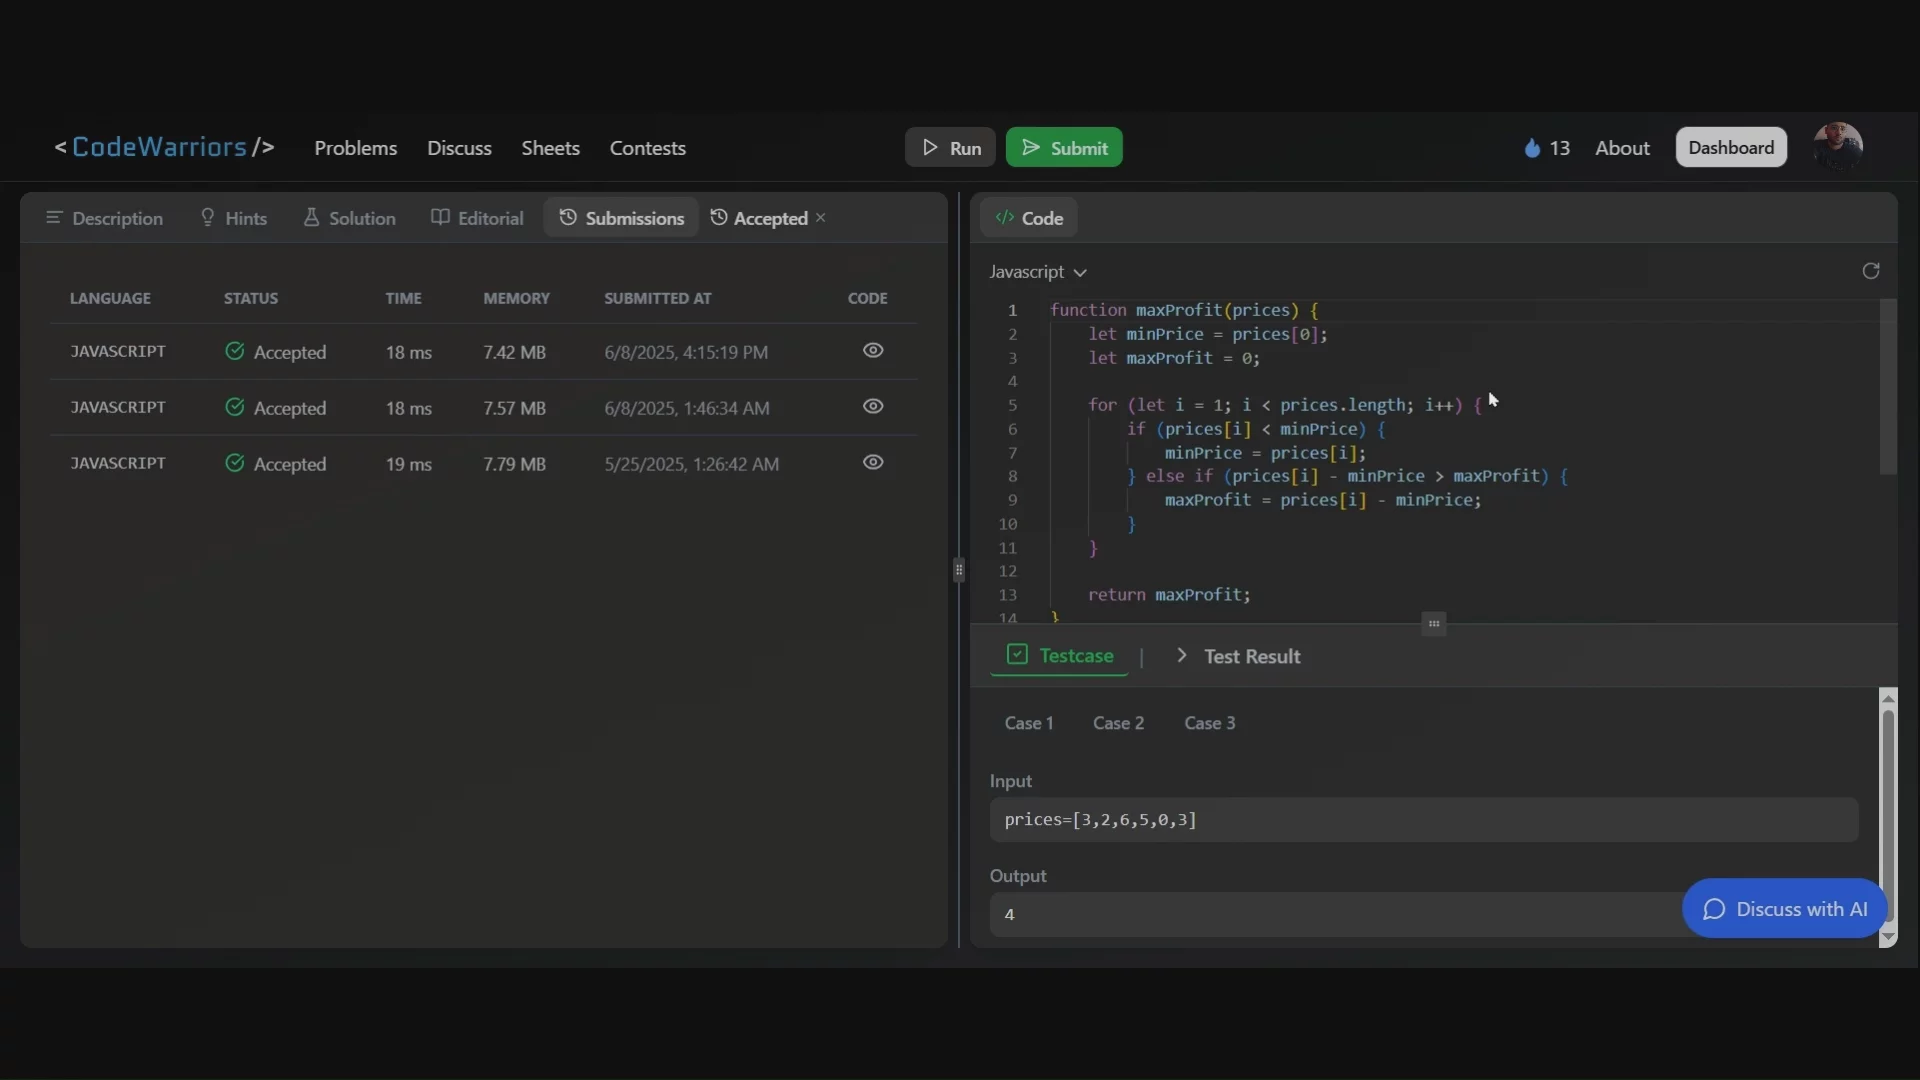Click the streak flame icon
The height and width of the screenshot is (1080, 1920).
tap(1532, 148)
